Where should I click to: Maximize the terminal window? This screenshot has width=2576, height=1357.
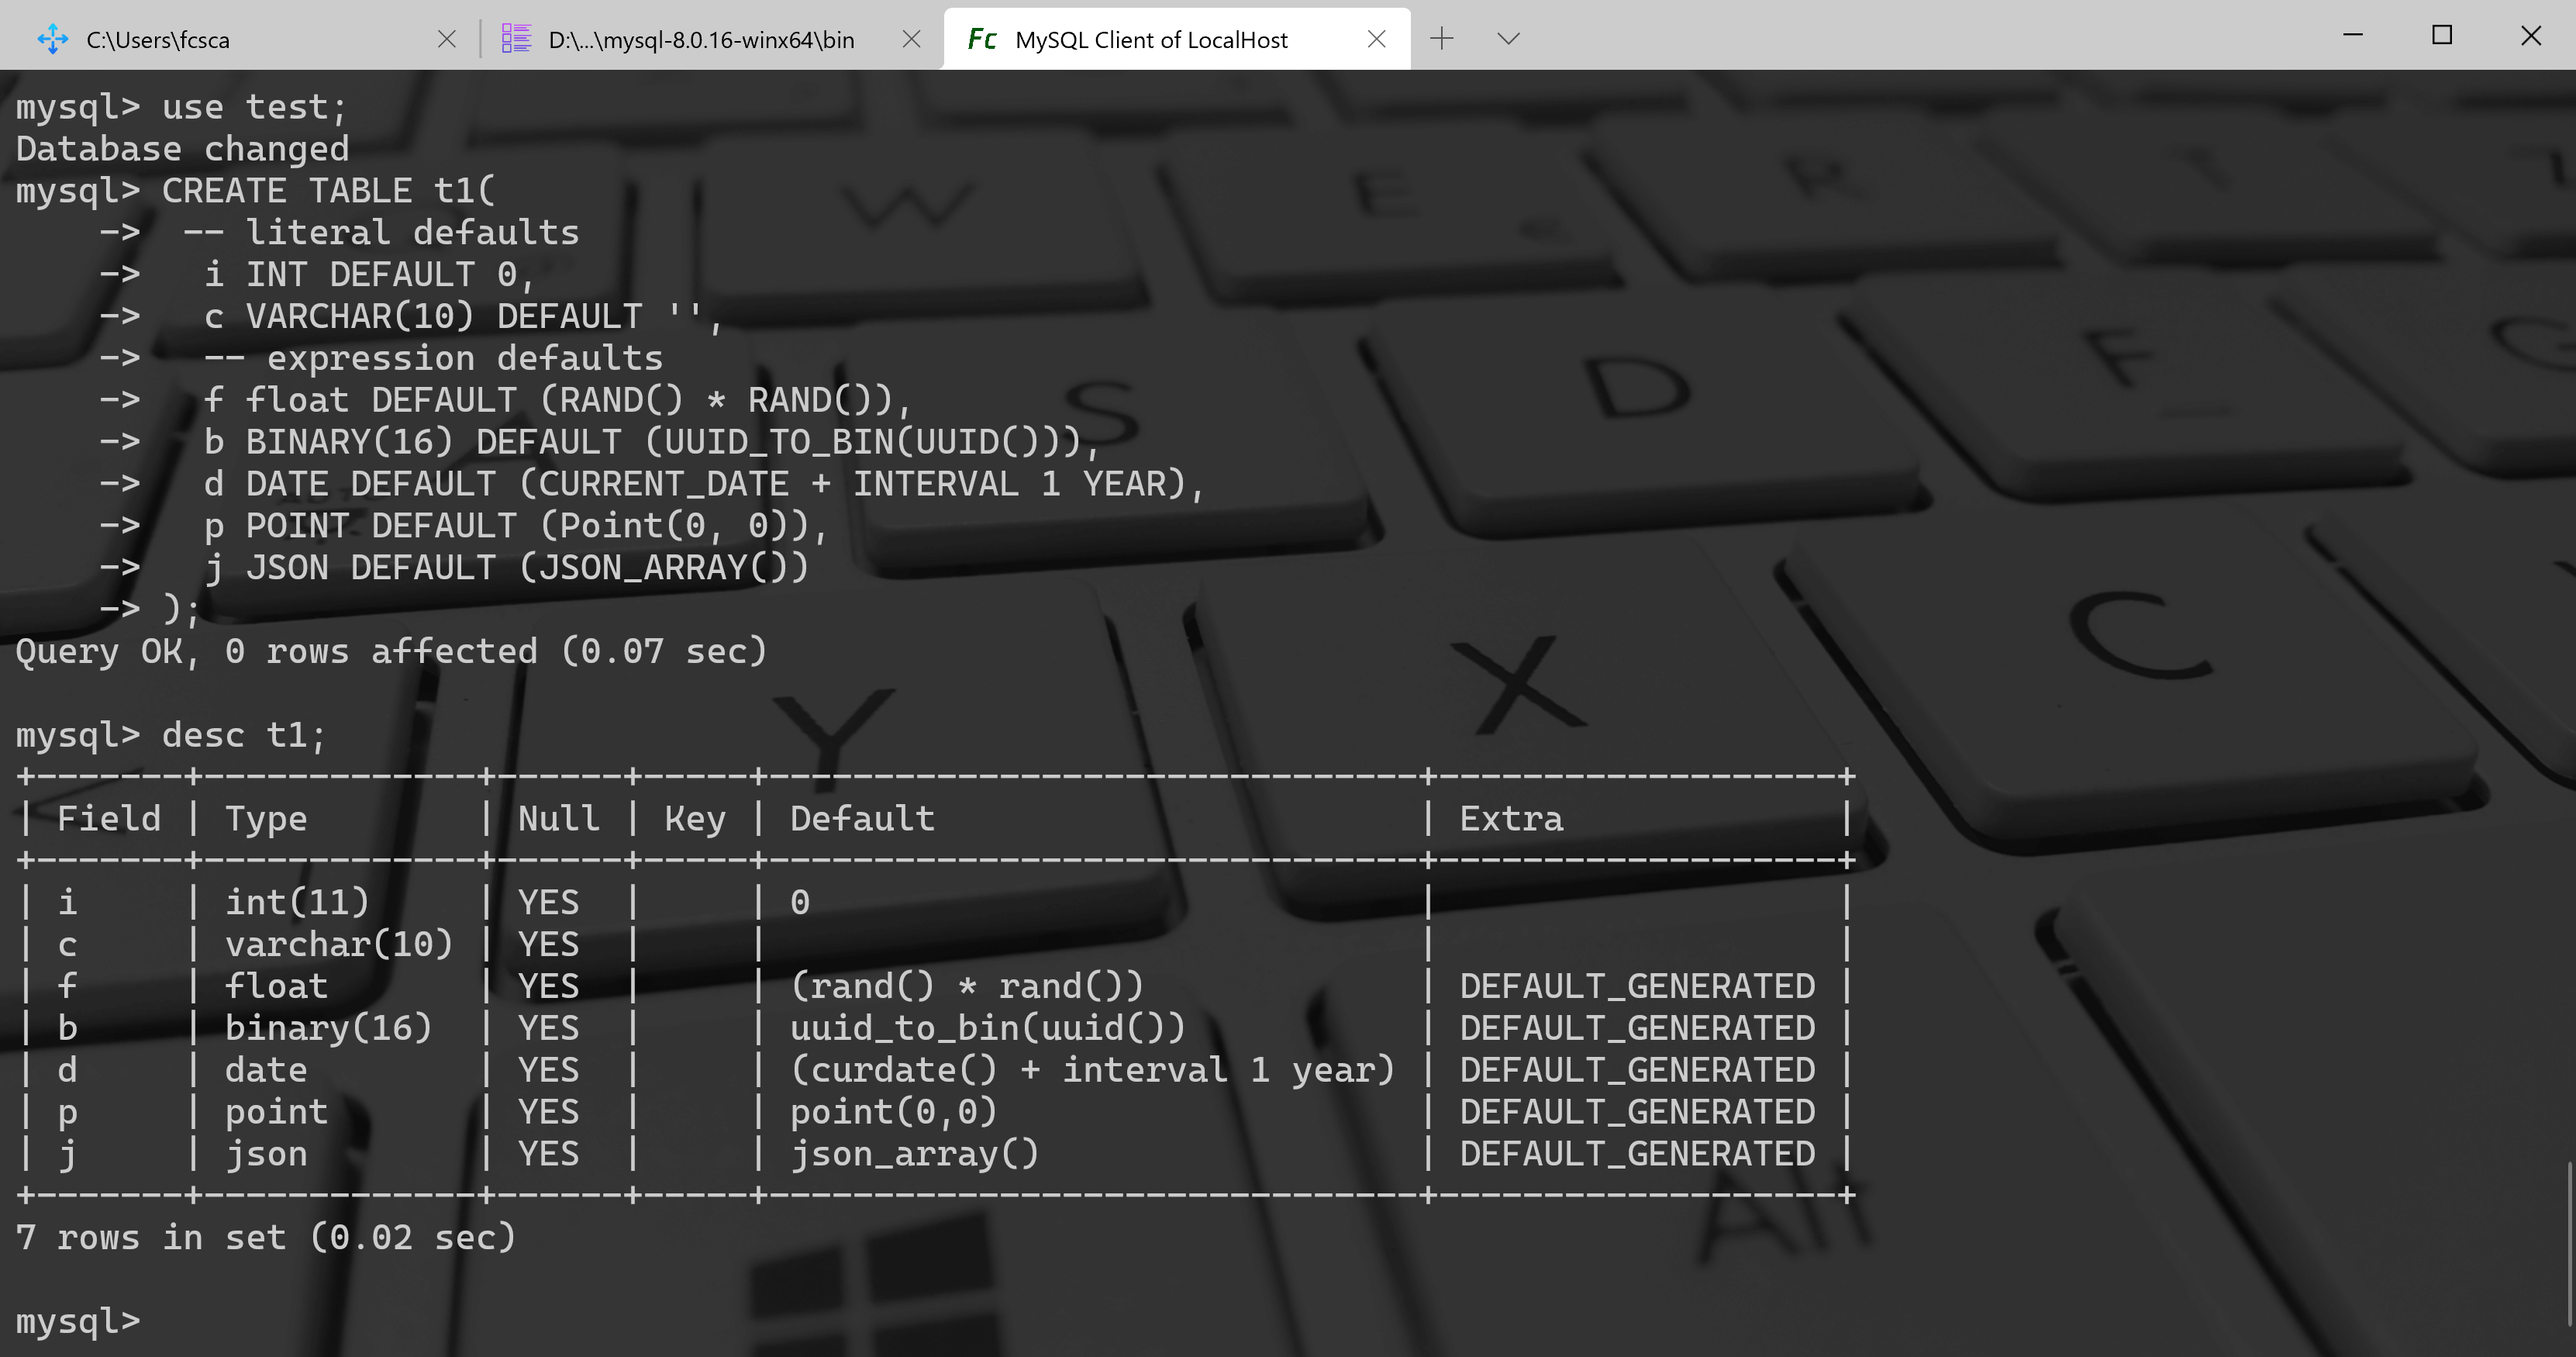click(2442, 36)
